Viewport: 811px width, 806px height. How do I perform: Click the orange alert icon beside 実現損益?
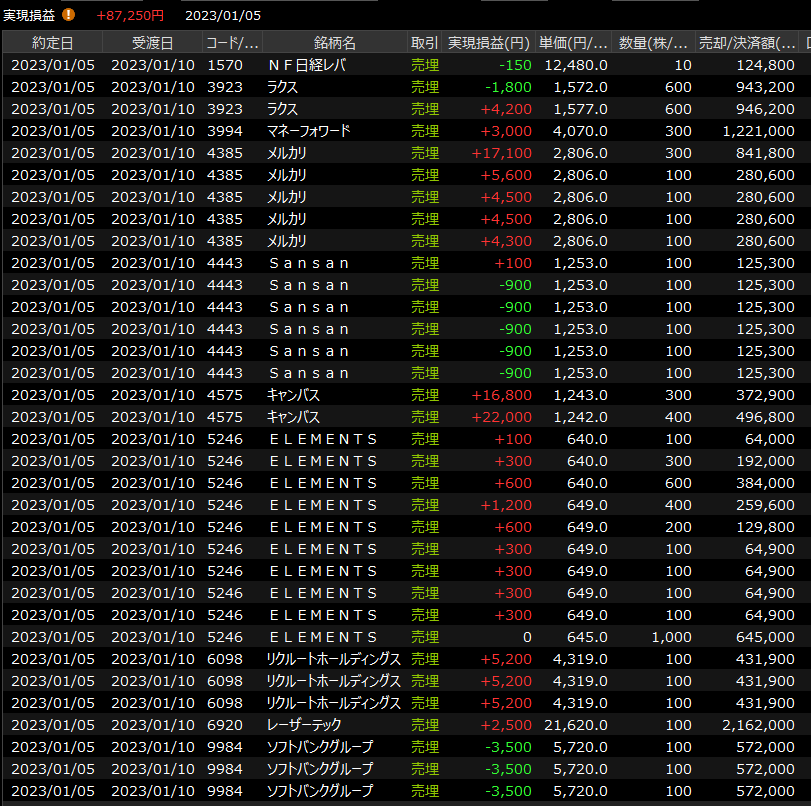(68, 15)
